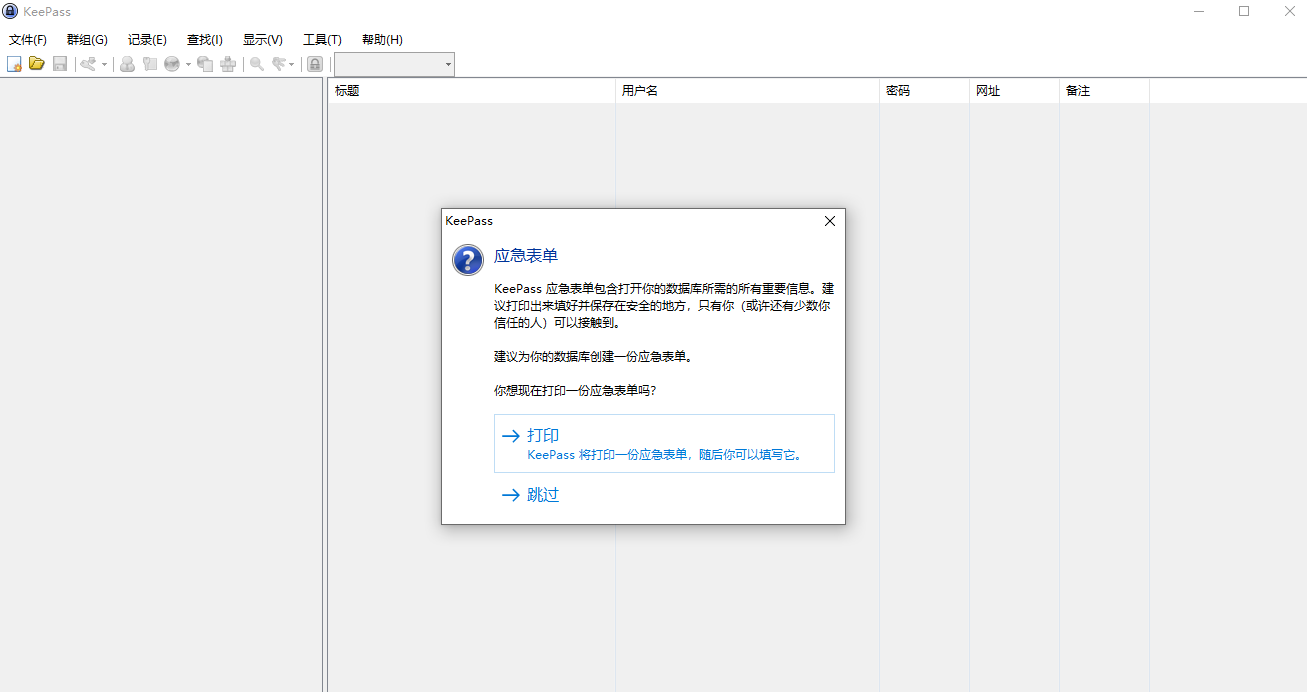
Task: Click the Show entries toolbar icon
Action: [x=280, y=64]
